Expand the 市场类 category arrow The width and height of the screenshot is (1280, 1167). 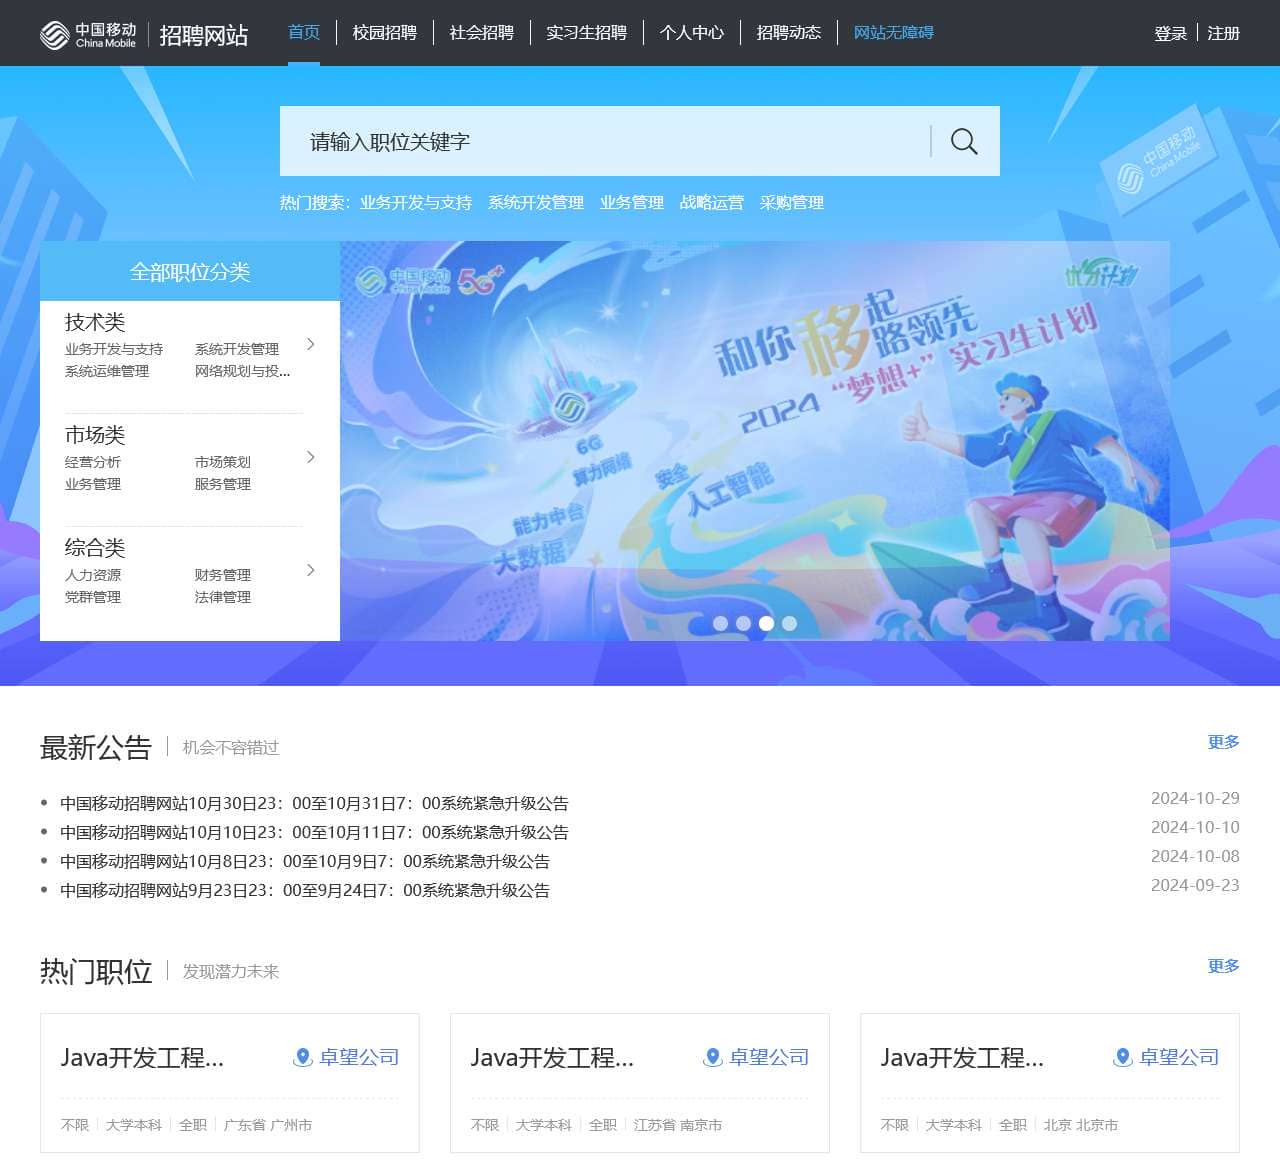click(311, 457)
